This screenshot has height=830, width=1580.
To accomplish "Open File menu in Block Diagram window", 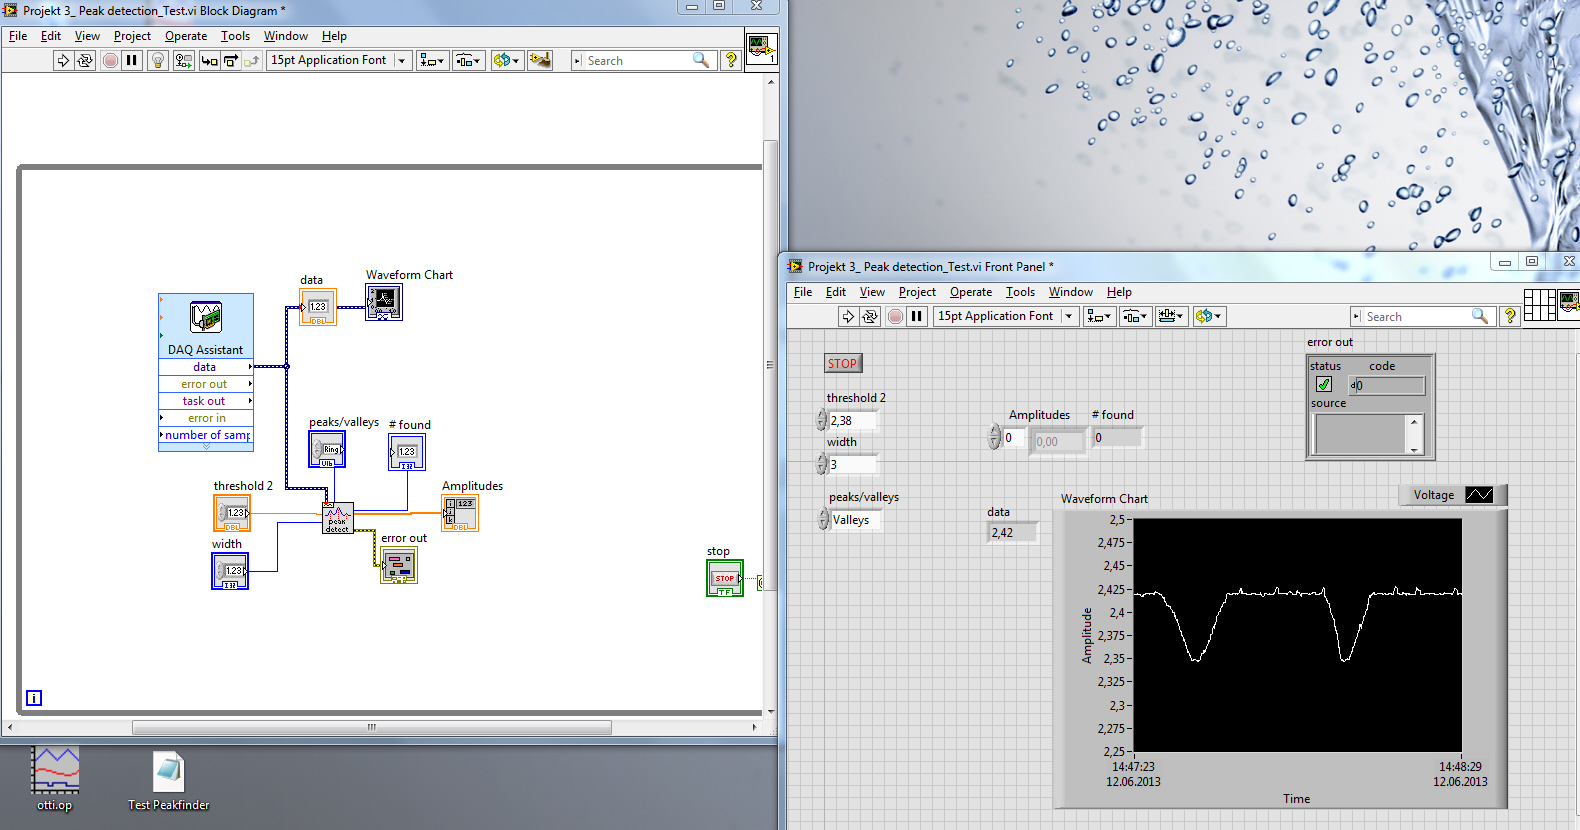I will coord(18,36).
